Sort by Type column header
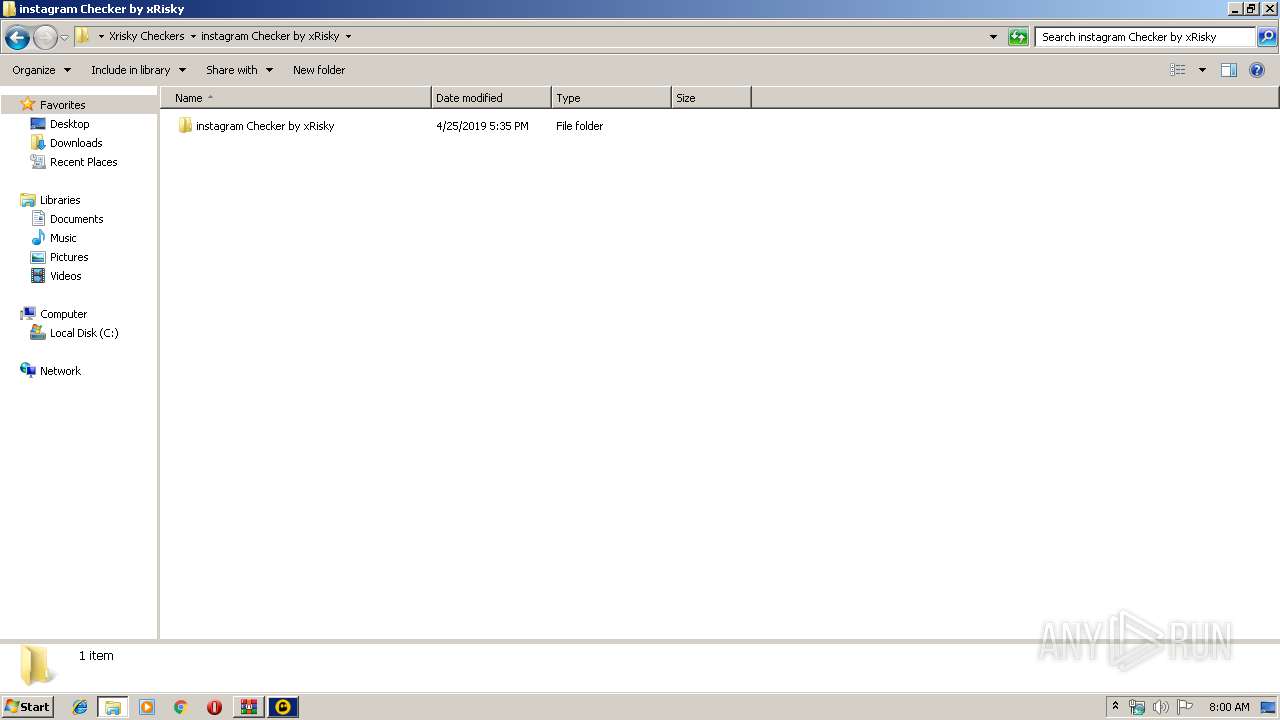The image size is (1280, 720). point(611,98)
